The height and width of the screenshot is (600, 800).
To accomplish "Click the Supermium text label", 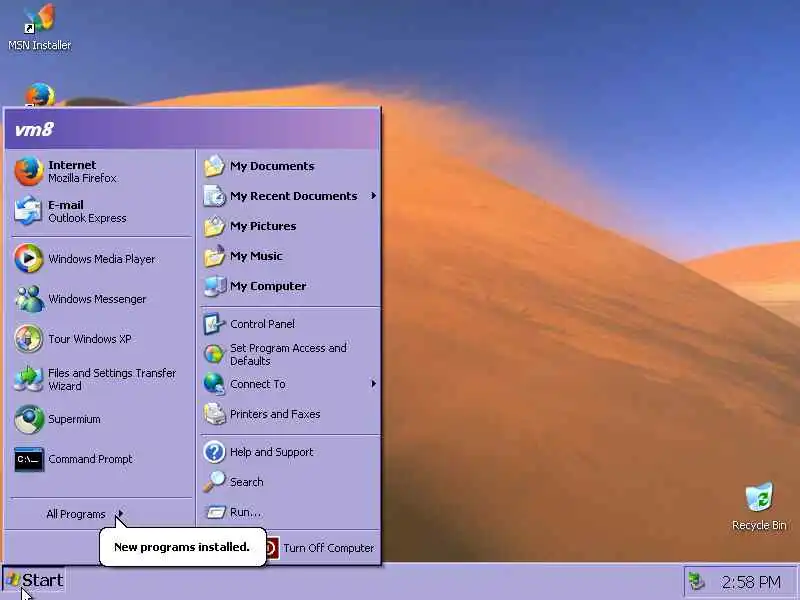I will pos(74,419).
